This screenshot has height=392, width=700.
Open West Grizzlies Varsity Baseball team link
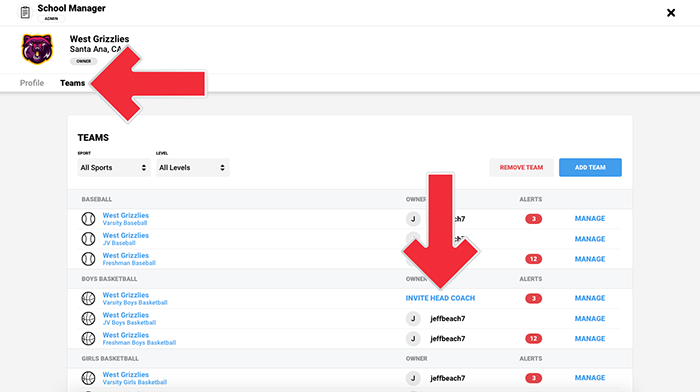(x=125, y=219)
